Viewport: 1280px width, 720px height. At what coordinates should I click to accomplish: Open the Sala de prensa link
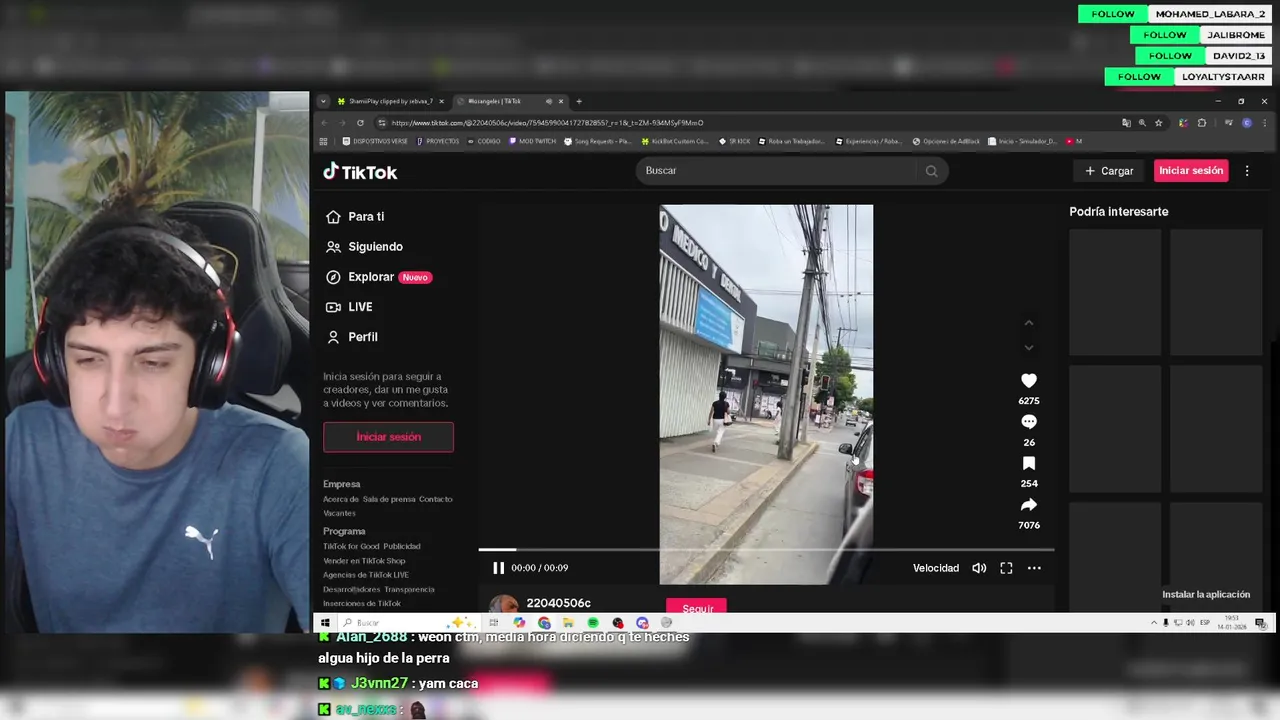pos(389,499)
